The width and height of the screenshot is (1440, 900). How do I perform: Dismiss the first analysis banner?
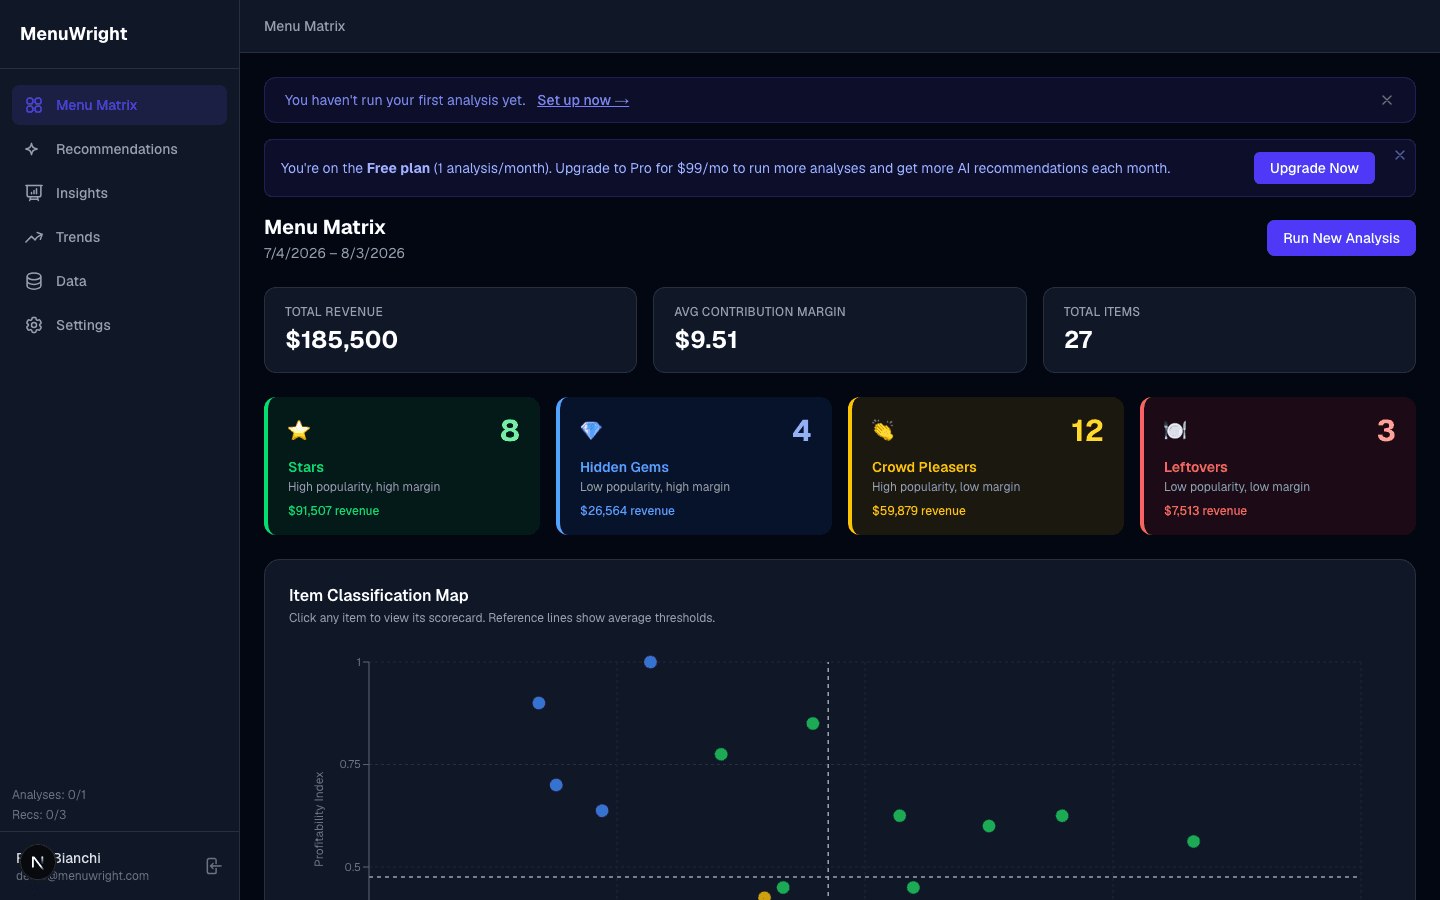(1387, 100)
